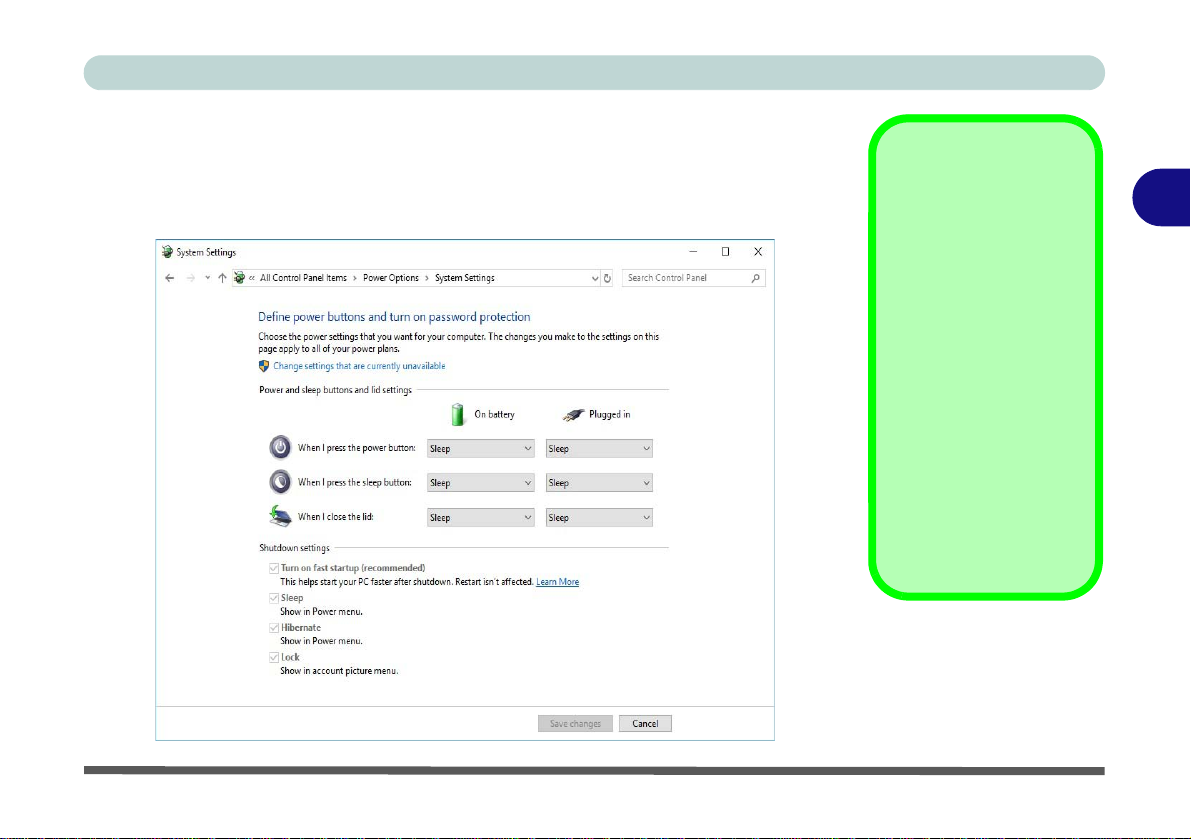1191x839 pixels.
Task: Open close the lid Plugged in dropdown
Action: point(599,518)
